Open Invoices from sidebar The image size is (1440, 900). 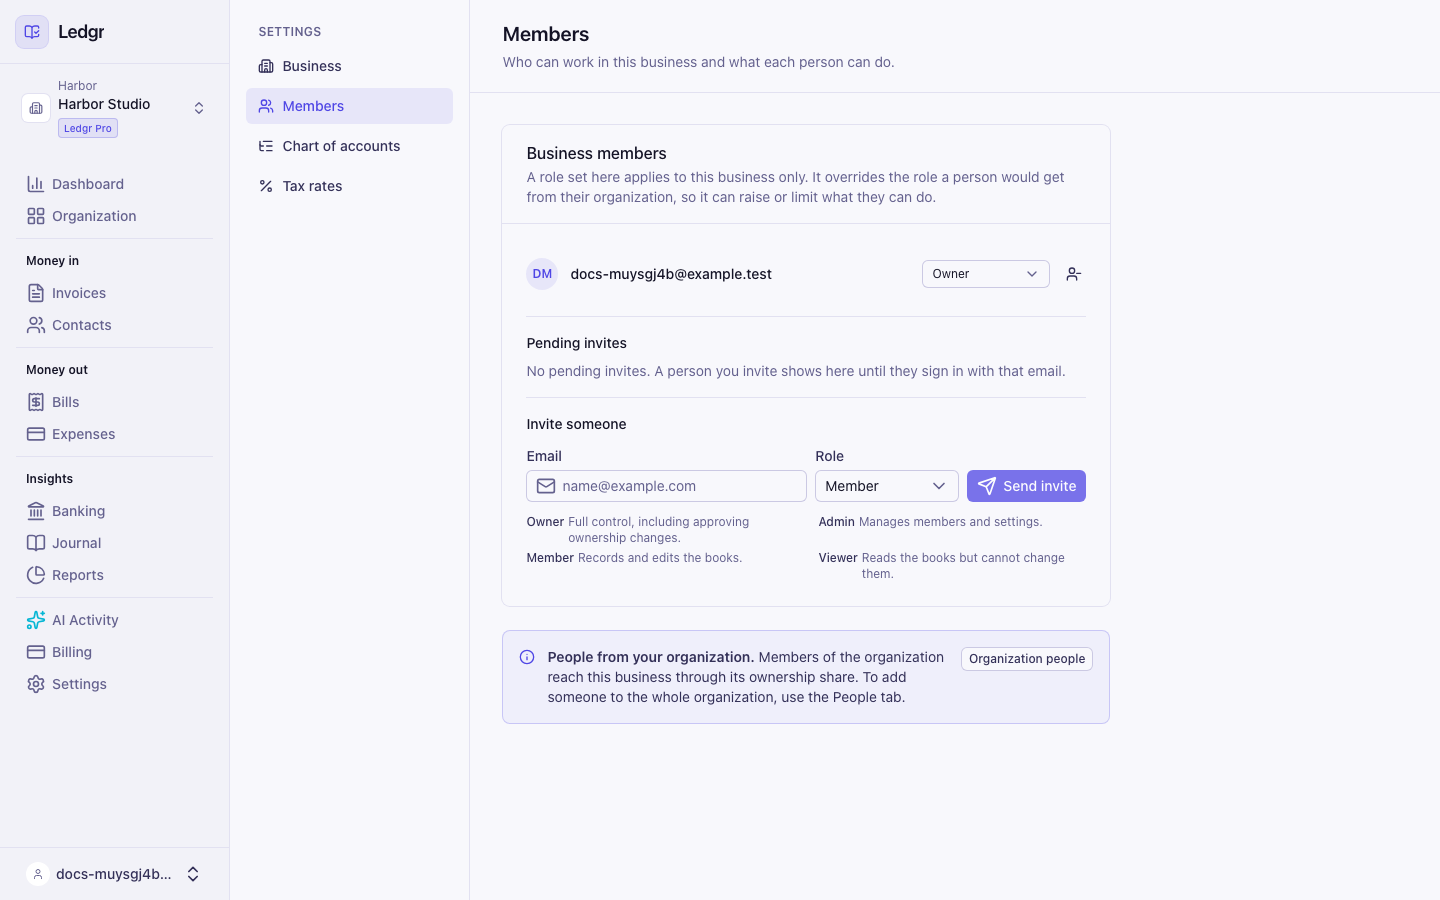click(x=114, y=293)
